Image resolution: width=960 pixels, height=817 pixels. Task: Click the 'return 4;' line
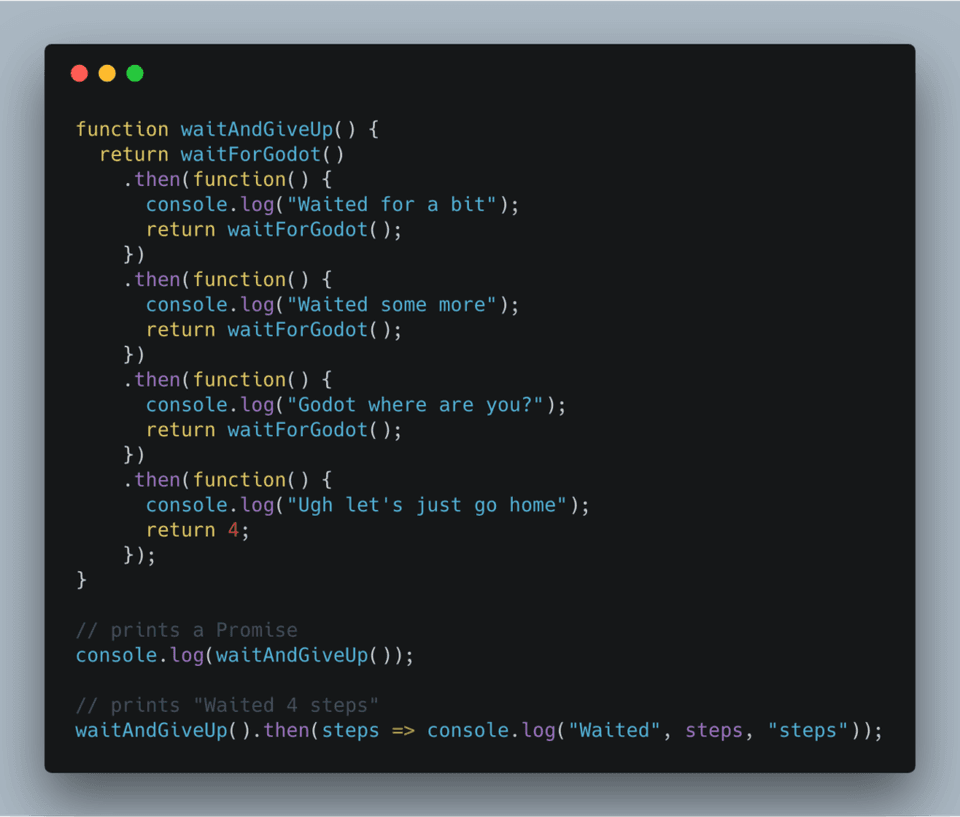click(198, 530)
